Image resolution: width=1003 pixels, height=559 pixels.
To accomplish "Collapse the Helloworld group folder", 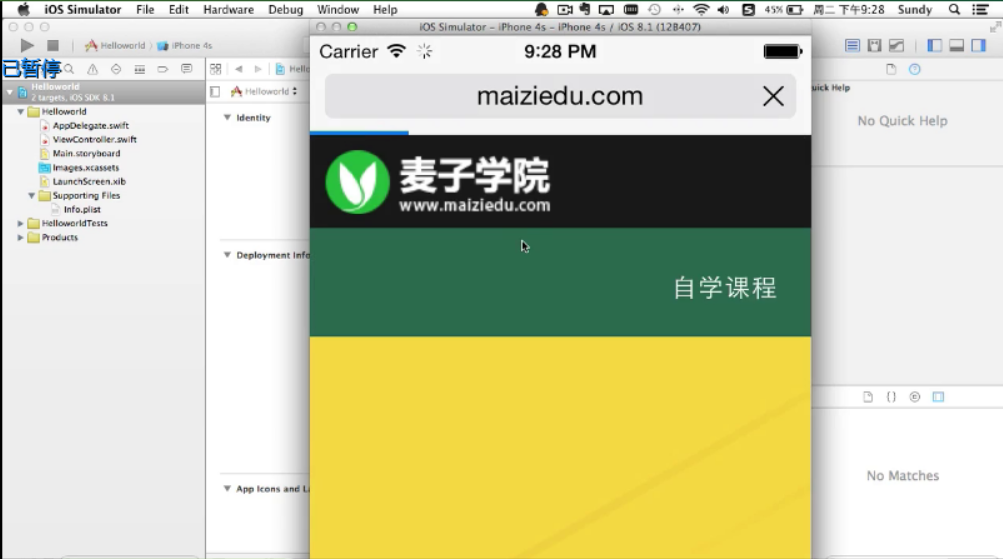I will coord(20,112).
